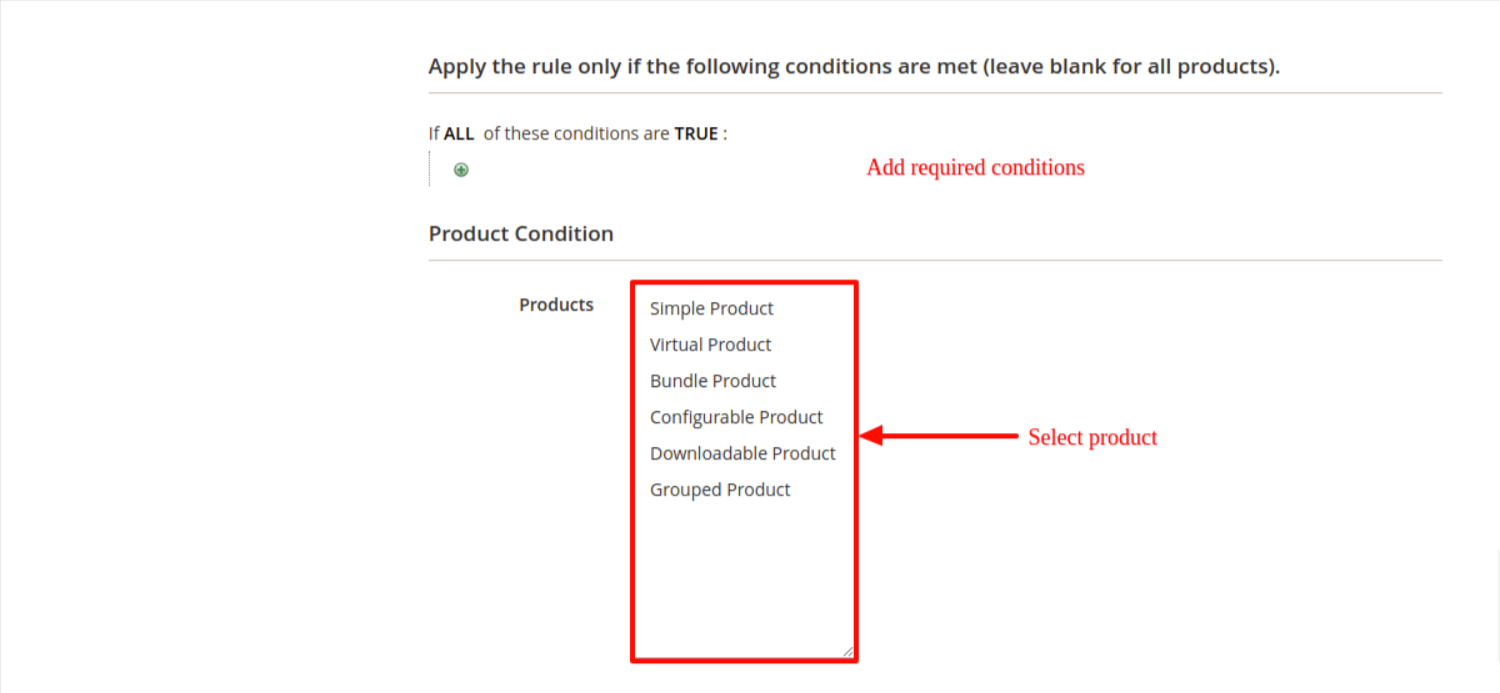Click the dotted line beside the plus icon

[x=430, y=169]
